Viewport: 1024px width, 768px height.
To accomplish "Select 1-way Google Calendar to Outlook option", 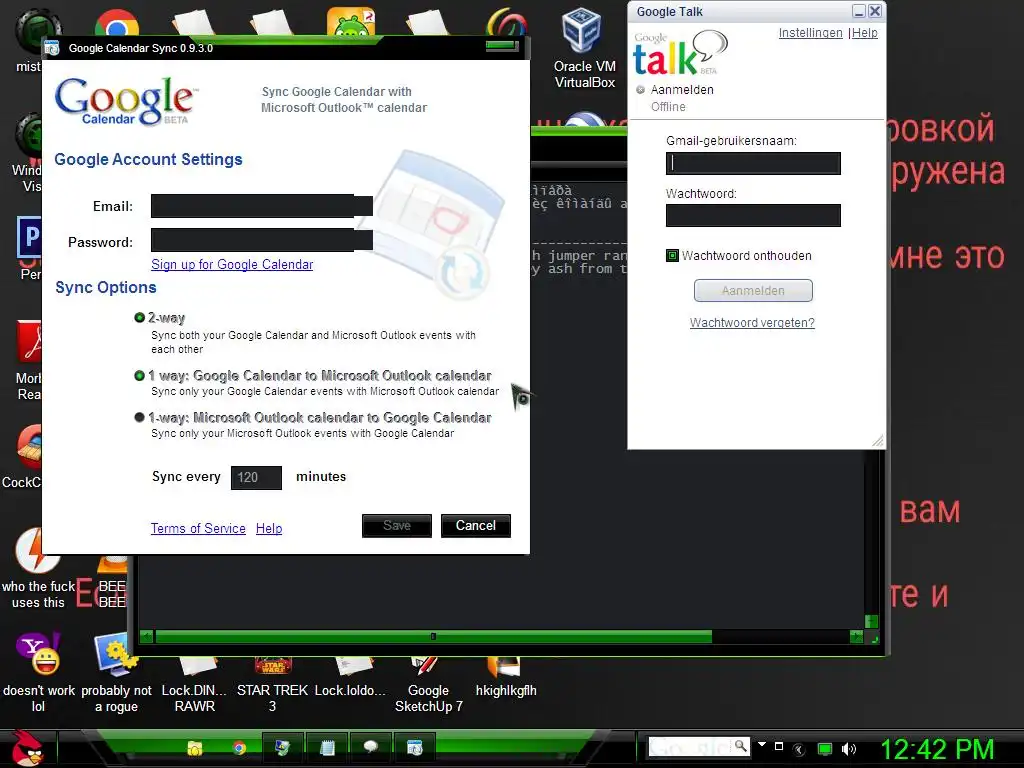I will (x=139, y=376).
